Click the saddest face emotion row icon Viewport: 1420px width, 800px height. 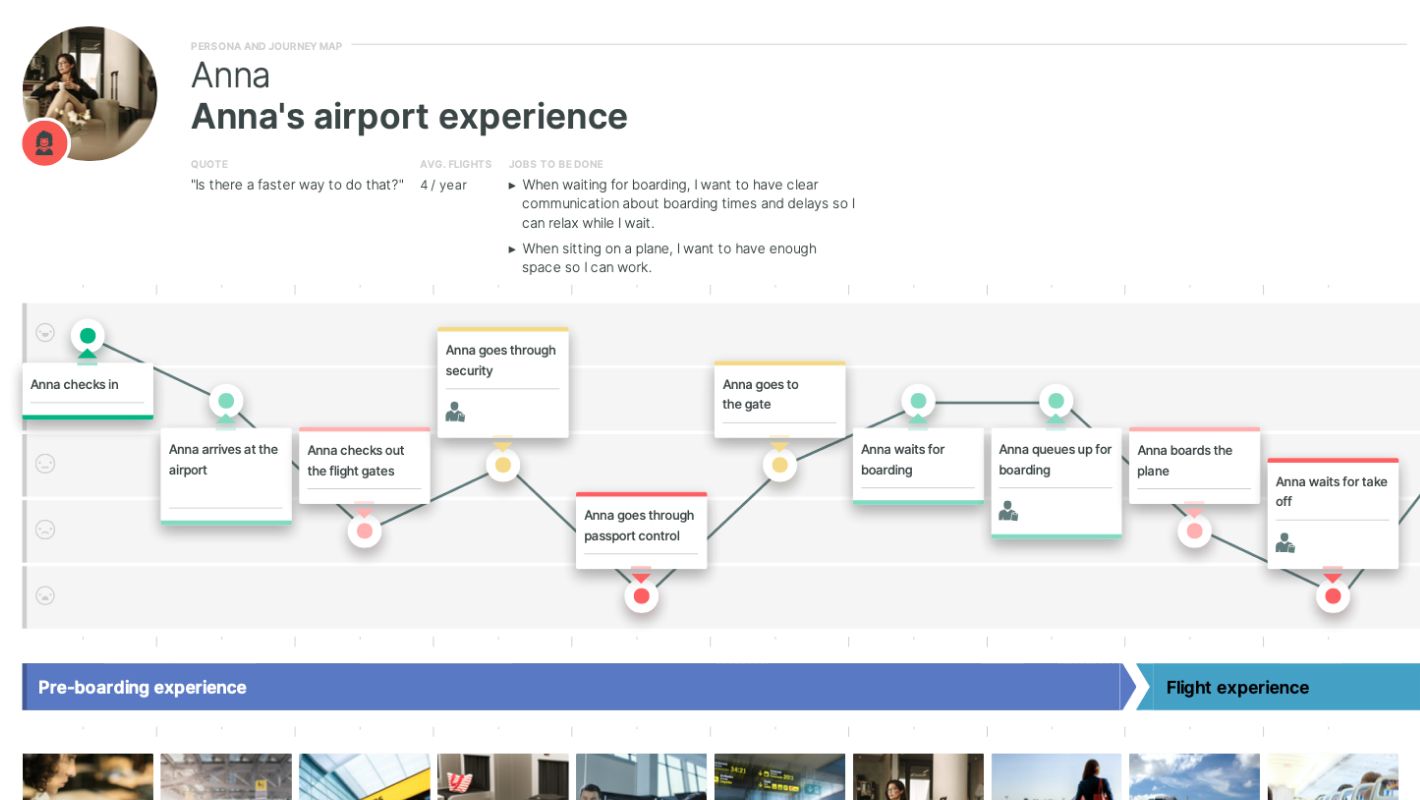coord(45,596)
